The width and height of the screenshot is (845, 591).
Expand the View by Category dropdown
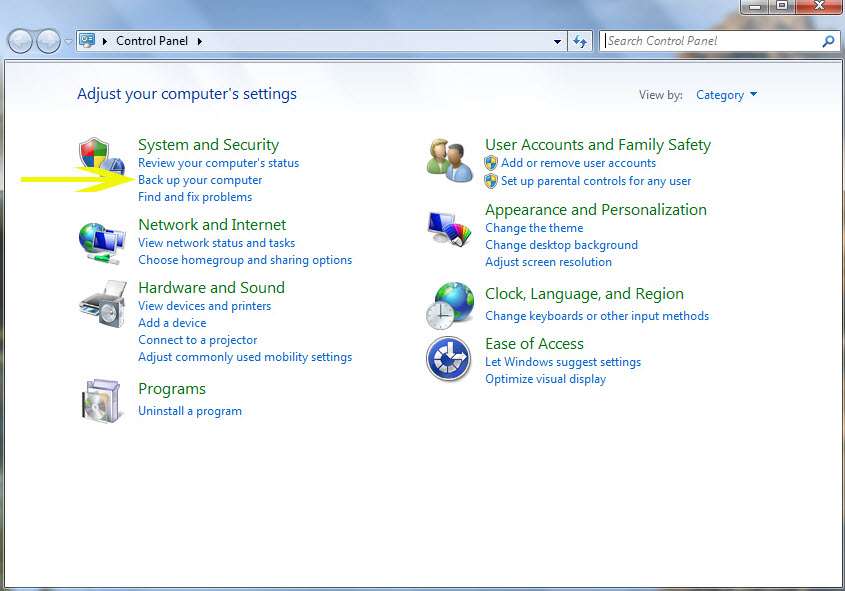click(727, 95)
